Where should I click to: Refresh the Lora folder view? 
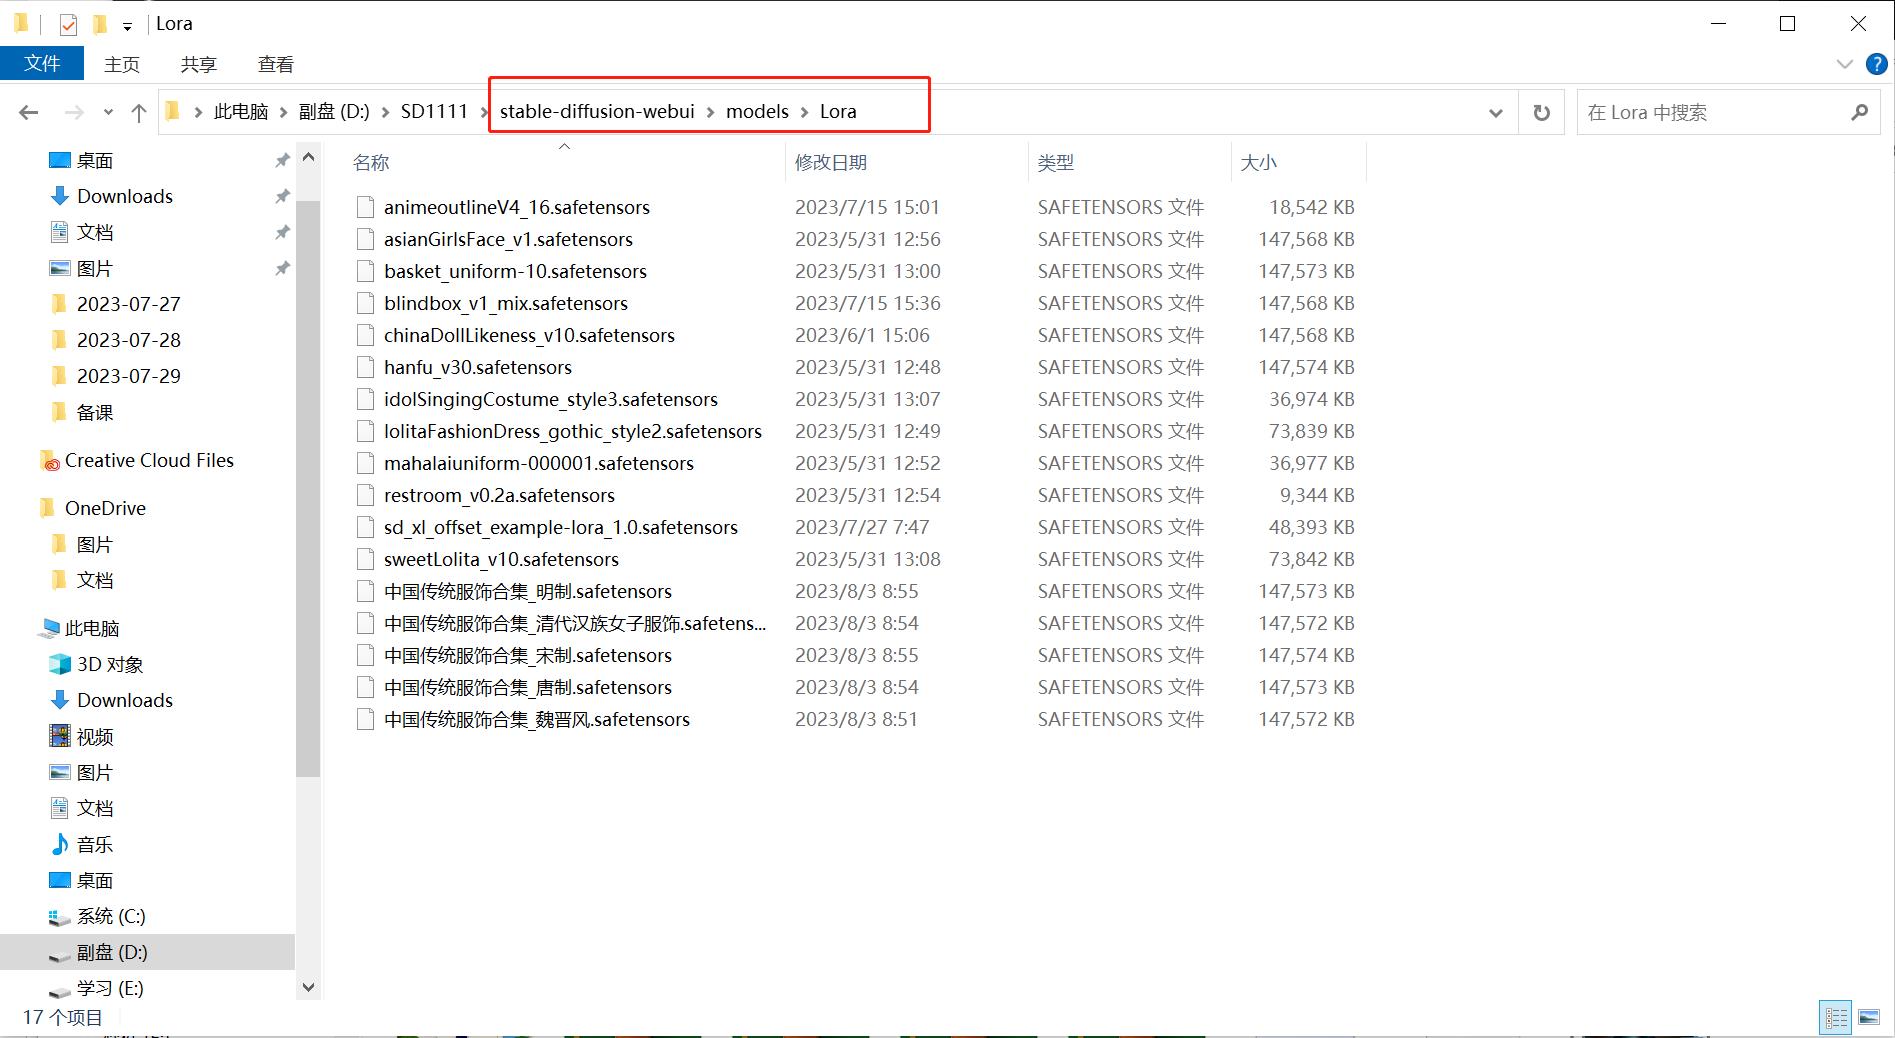tap(1542, 113)
